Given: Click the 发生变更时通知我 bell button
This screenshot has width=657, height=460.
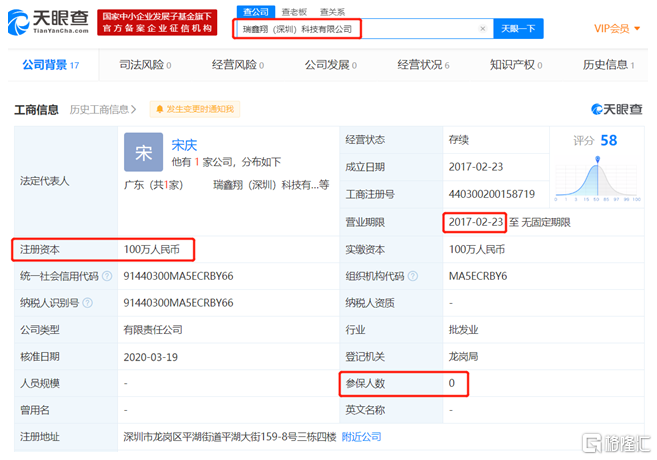Looking at the screenshot, I should (195, 109).
